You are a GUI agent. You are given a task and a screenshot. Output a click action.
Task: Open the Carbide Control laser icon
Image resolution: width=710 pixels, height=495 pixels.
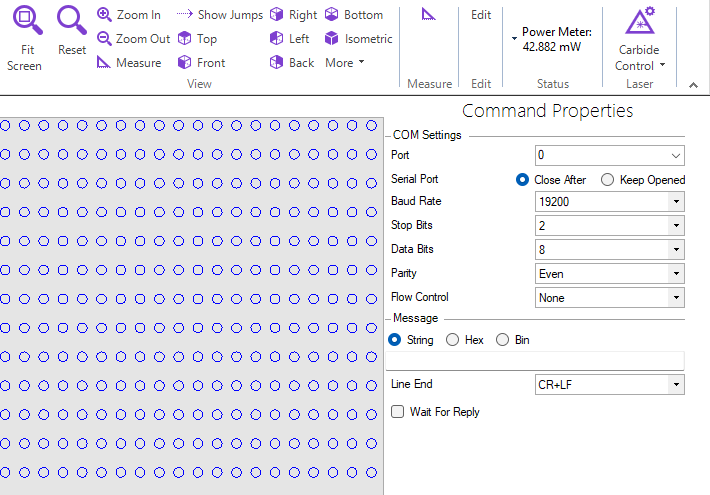coord(639,21)
